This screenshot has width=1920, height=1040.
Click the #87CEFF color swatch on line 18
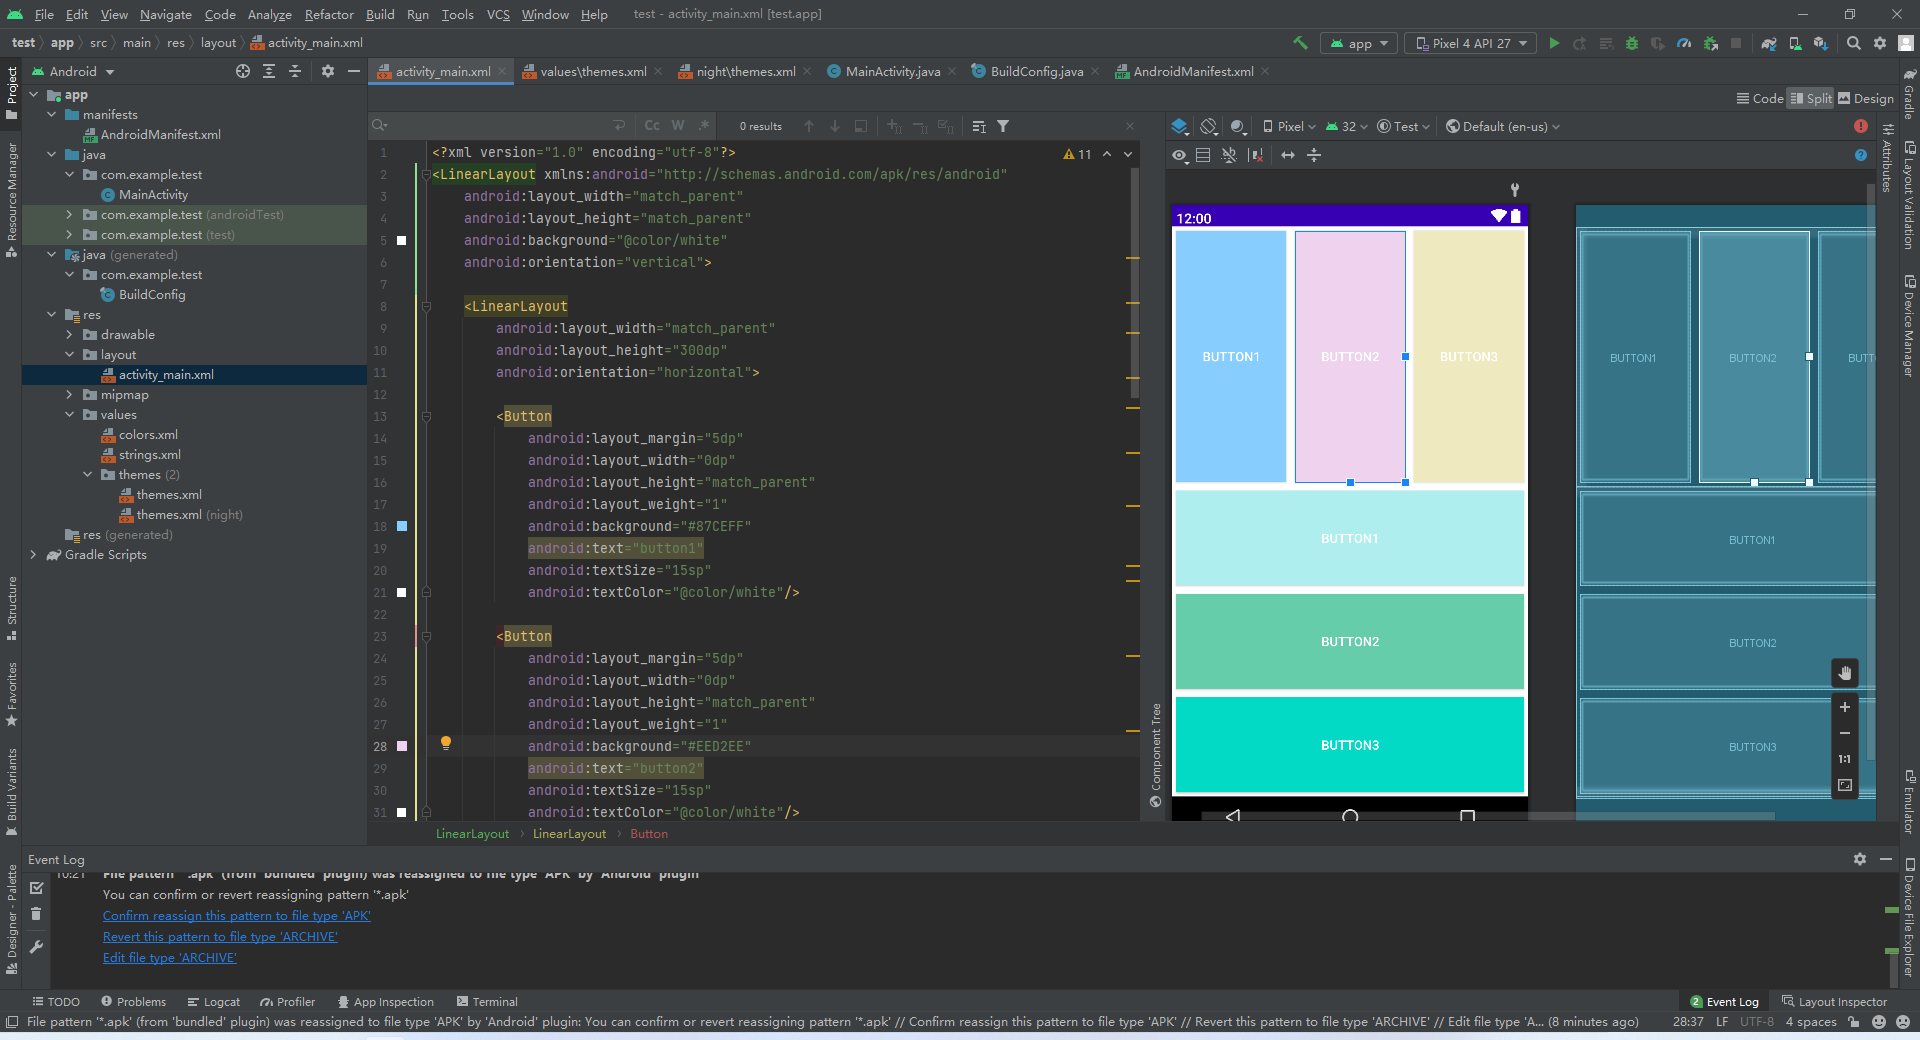[402, 526]
